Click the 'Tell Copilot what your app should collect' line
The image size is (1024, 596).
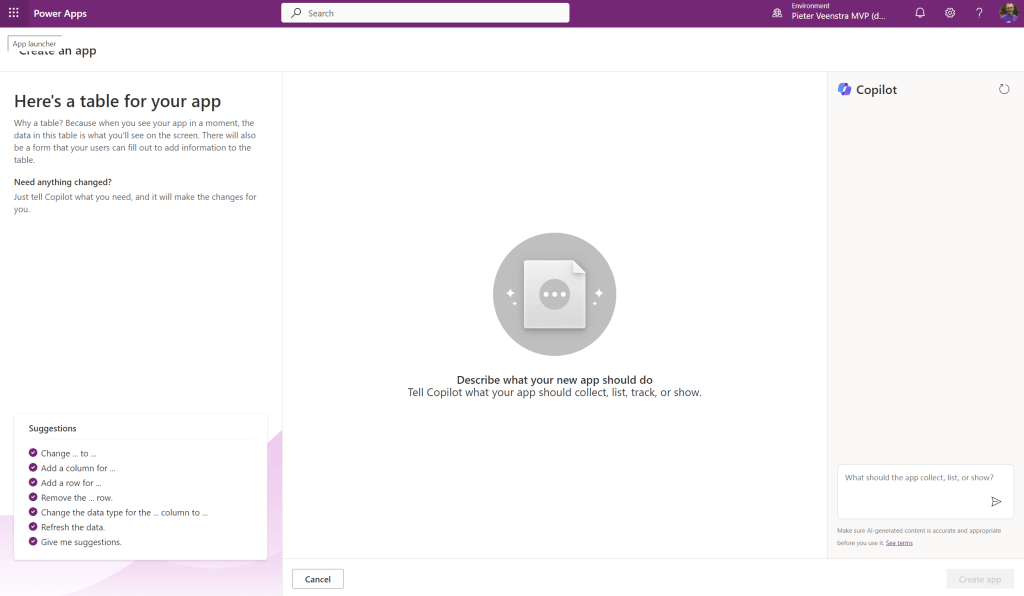pyautogui.click(x=554, y=392)
